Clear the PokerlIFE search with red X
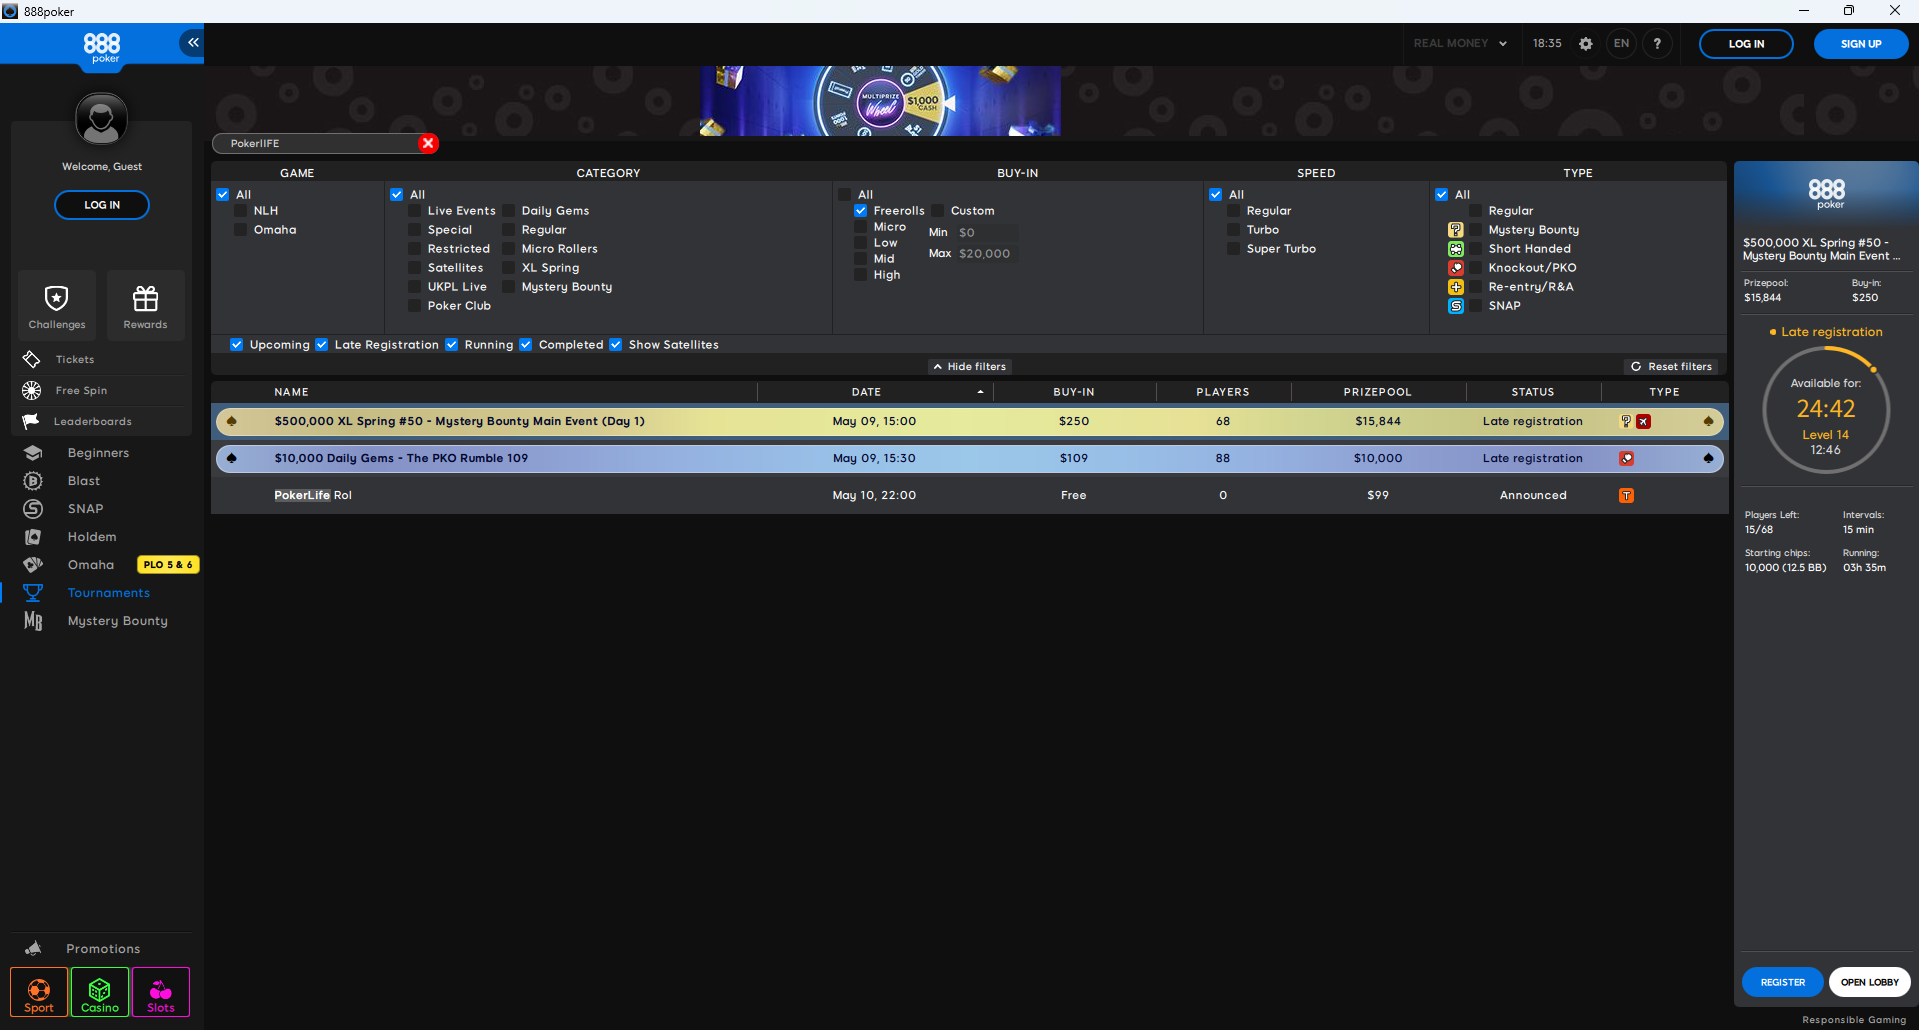Image resolution: width=1919 pixels, height=1030 pixels. (x=428, y=143)
